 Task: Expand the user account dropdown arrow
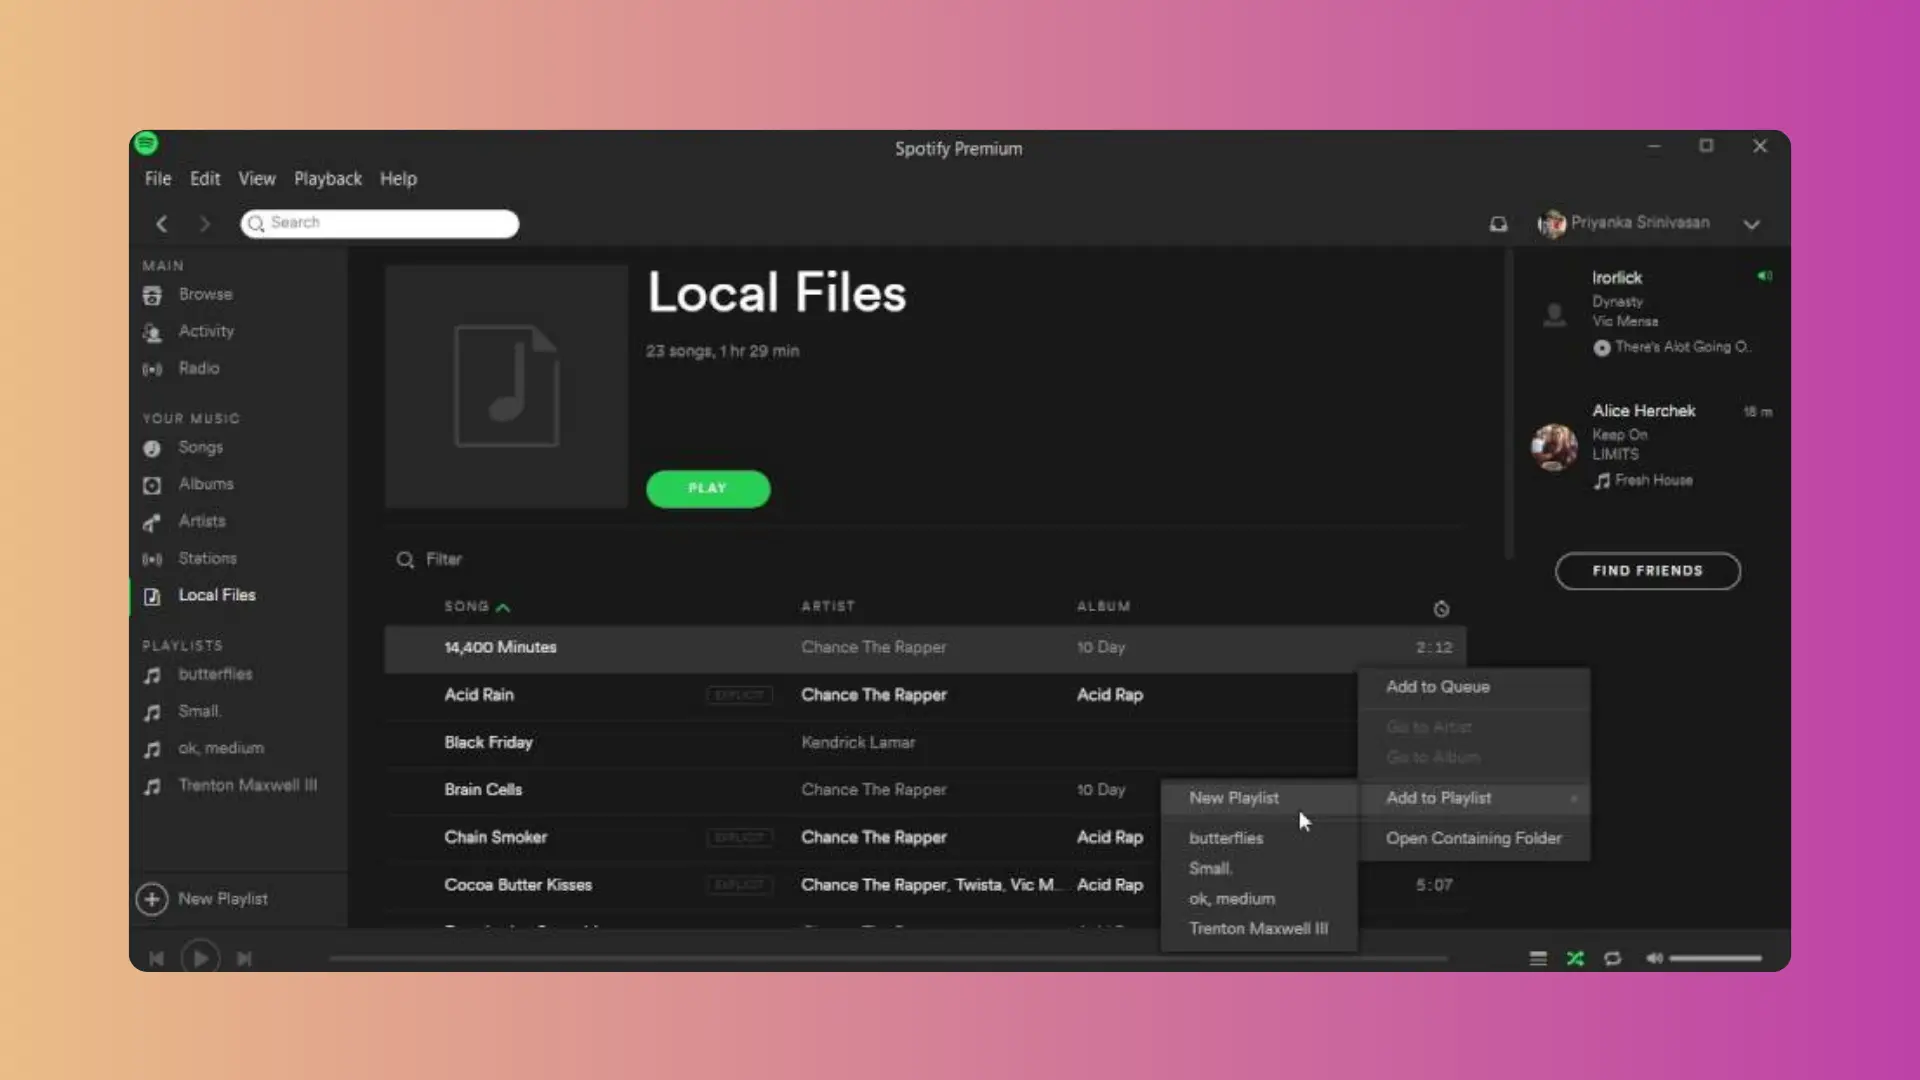point(1751,224)
